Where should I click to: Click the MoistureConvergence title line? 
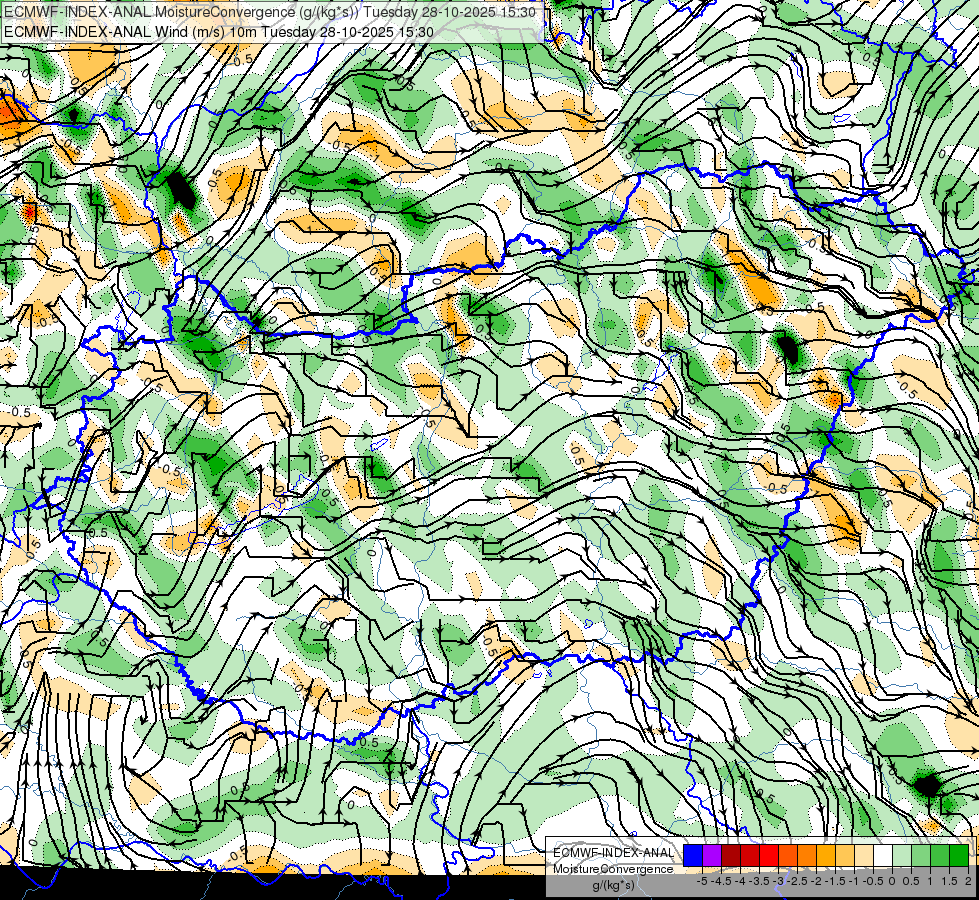[x=270, y=12]
